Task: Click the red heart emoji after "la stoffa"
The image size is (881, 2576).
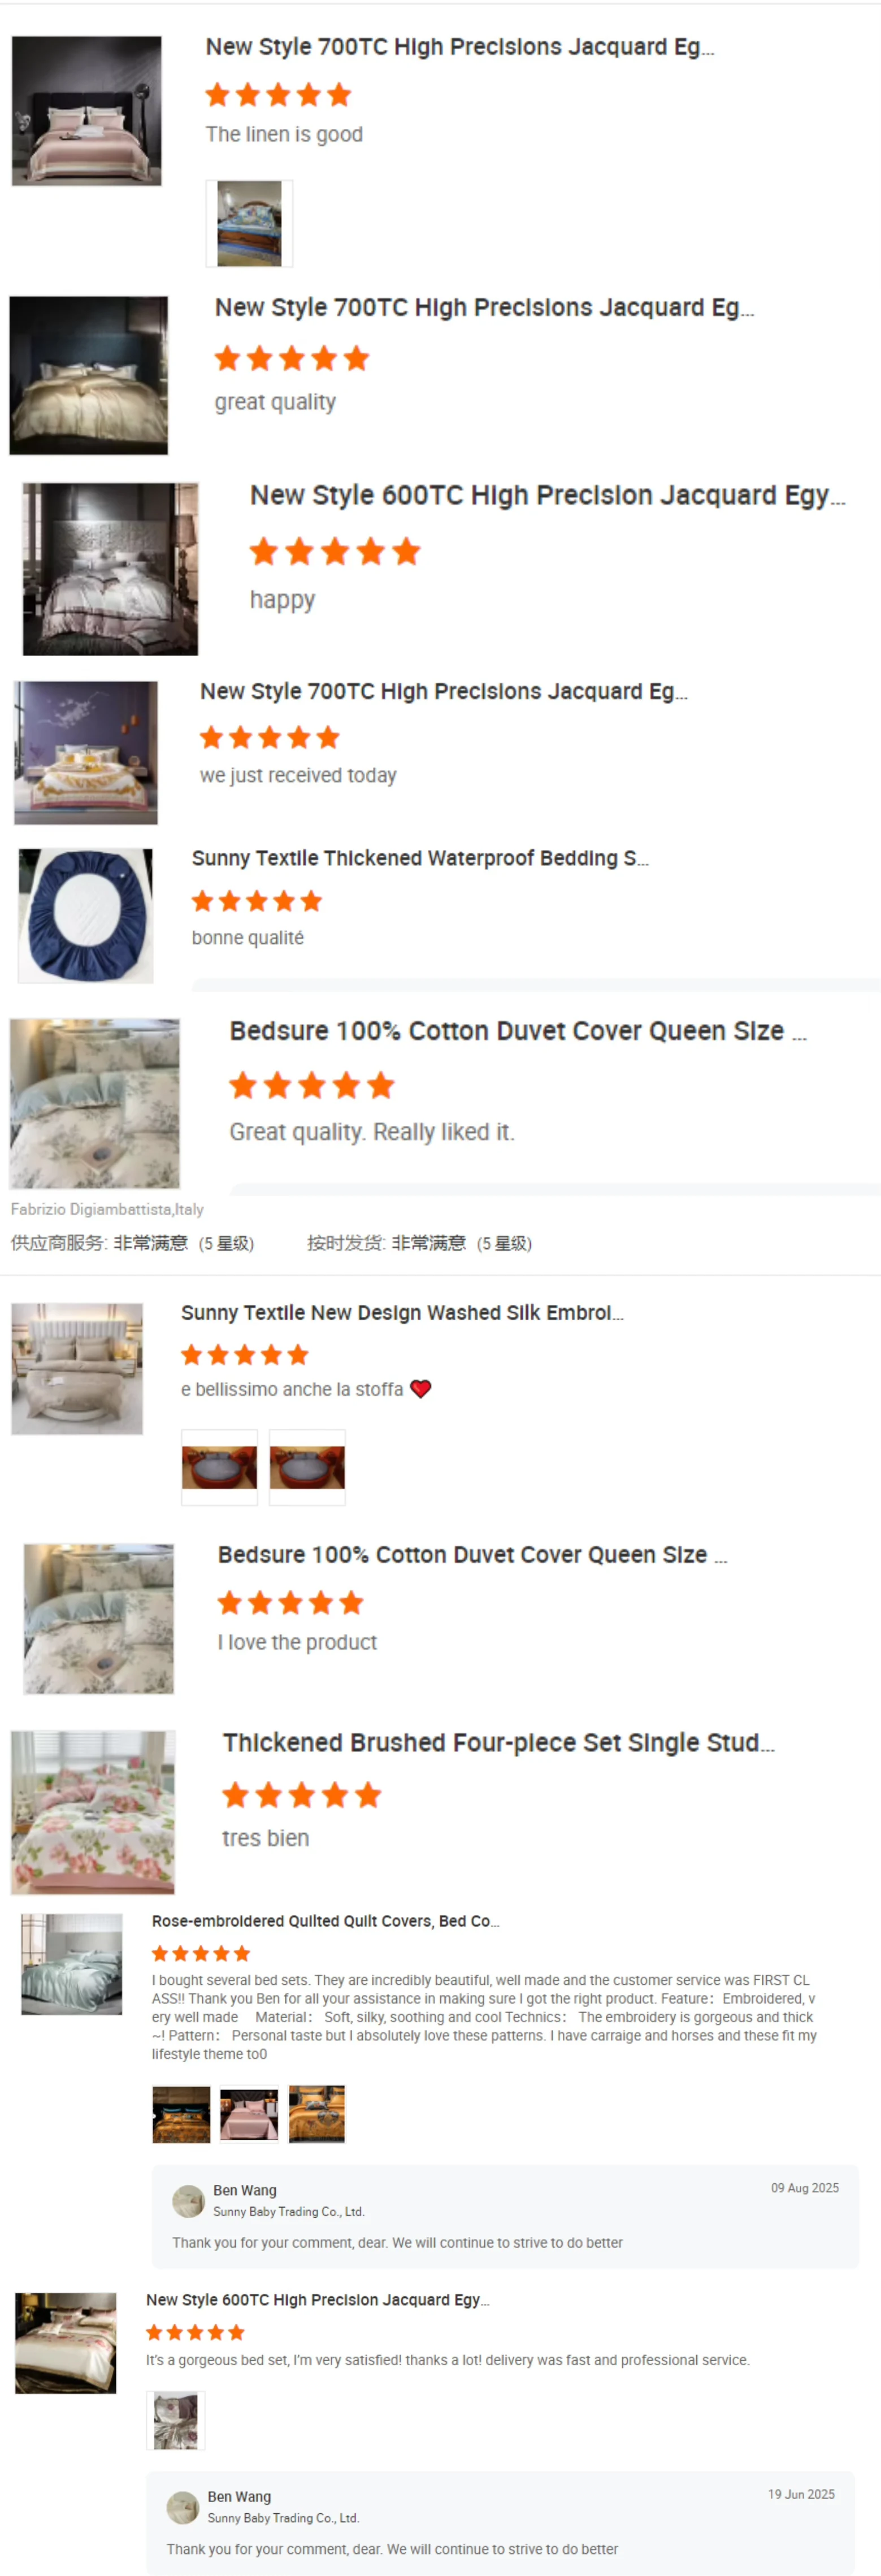Action: coord(421,1388)
